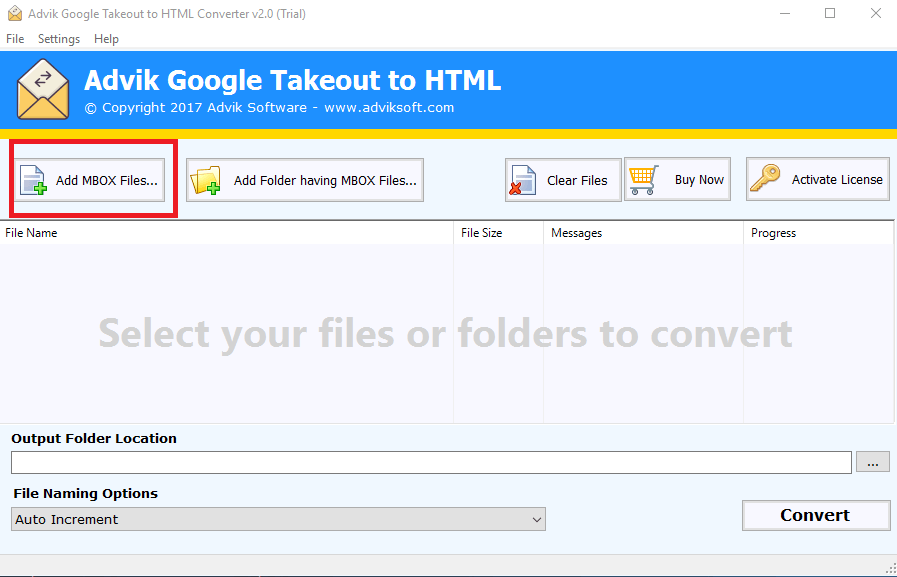Click the Output Folder Location text field
The height and width of the screenshot is (577, 897).
431,463
